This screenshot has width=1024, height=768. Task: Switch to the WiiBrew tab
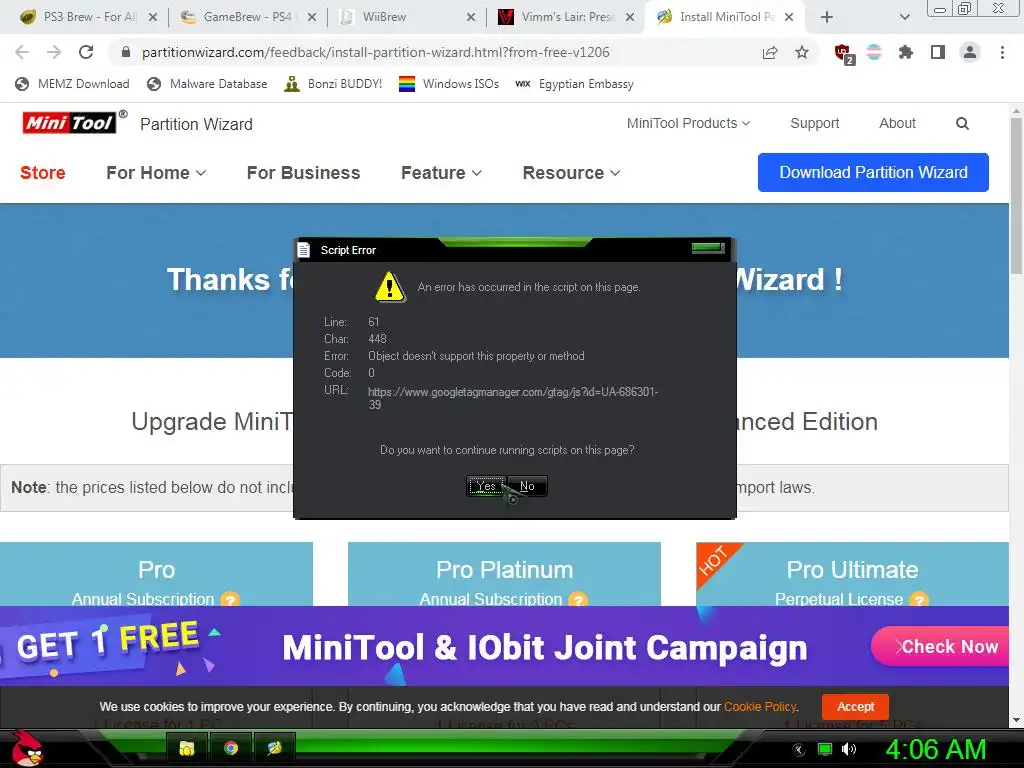[x=405, y=17]
